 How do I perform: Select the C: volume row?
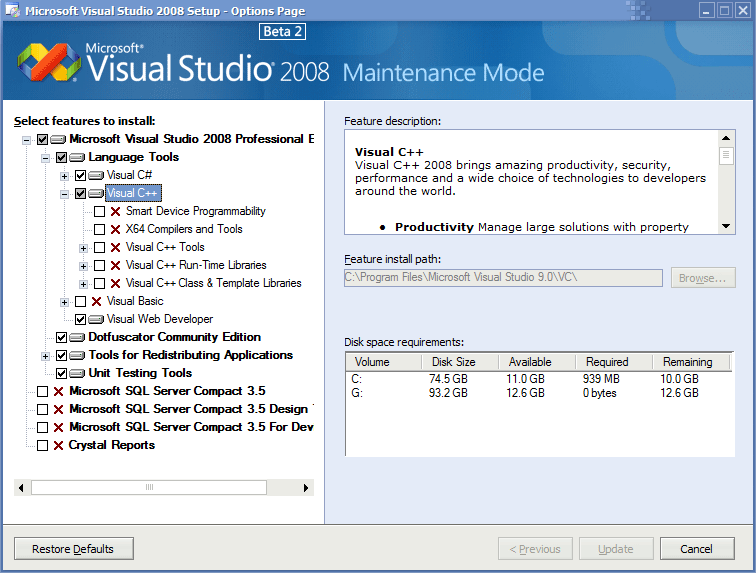540,379
